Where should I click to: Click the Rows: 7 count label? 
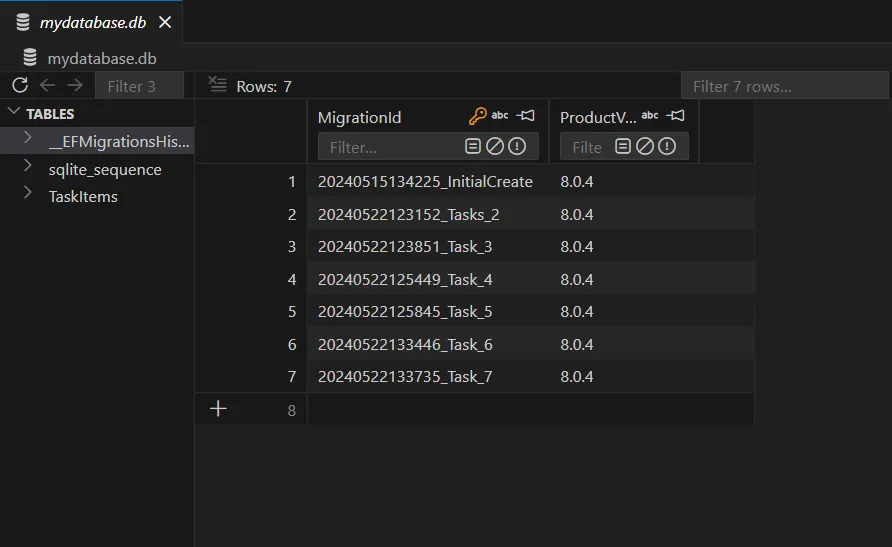[264, 86]
